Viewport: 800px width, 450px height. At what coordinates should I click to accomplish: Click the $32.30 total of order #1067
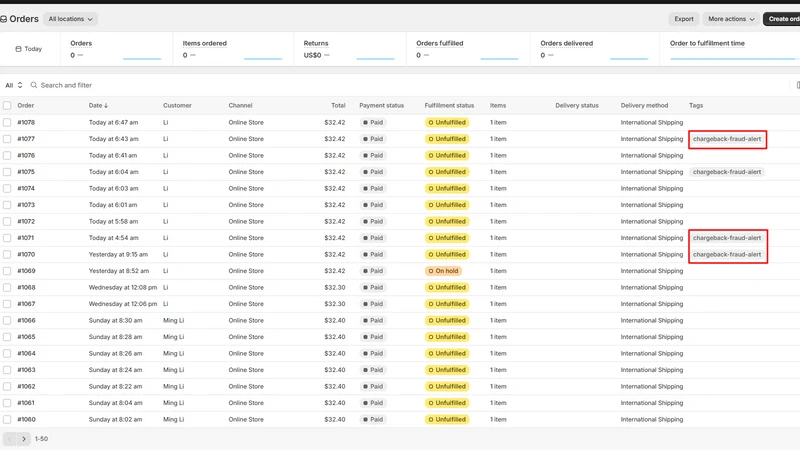[x=335, y=304]
